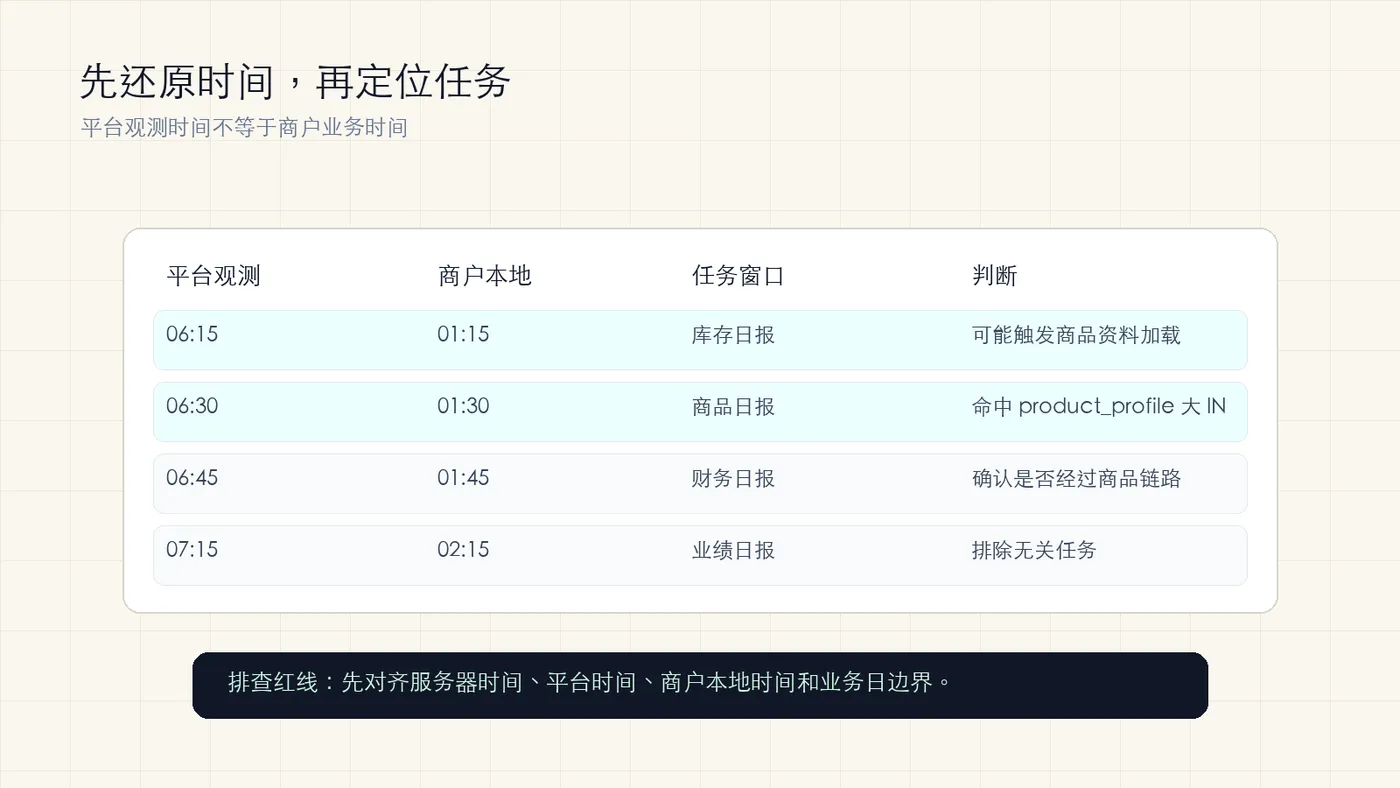Select the 07:15 platform time cell

tap(192, 550)
